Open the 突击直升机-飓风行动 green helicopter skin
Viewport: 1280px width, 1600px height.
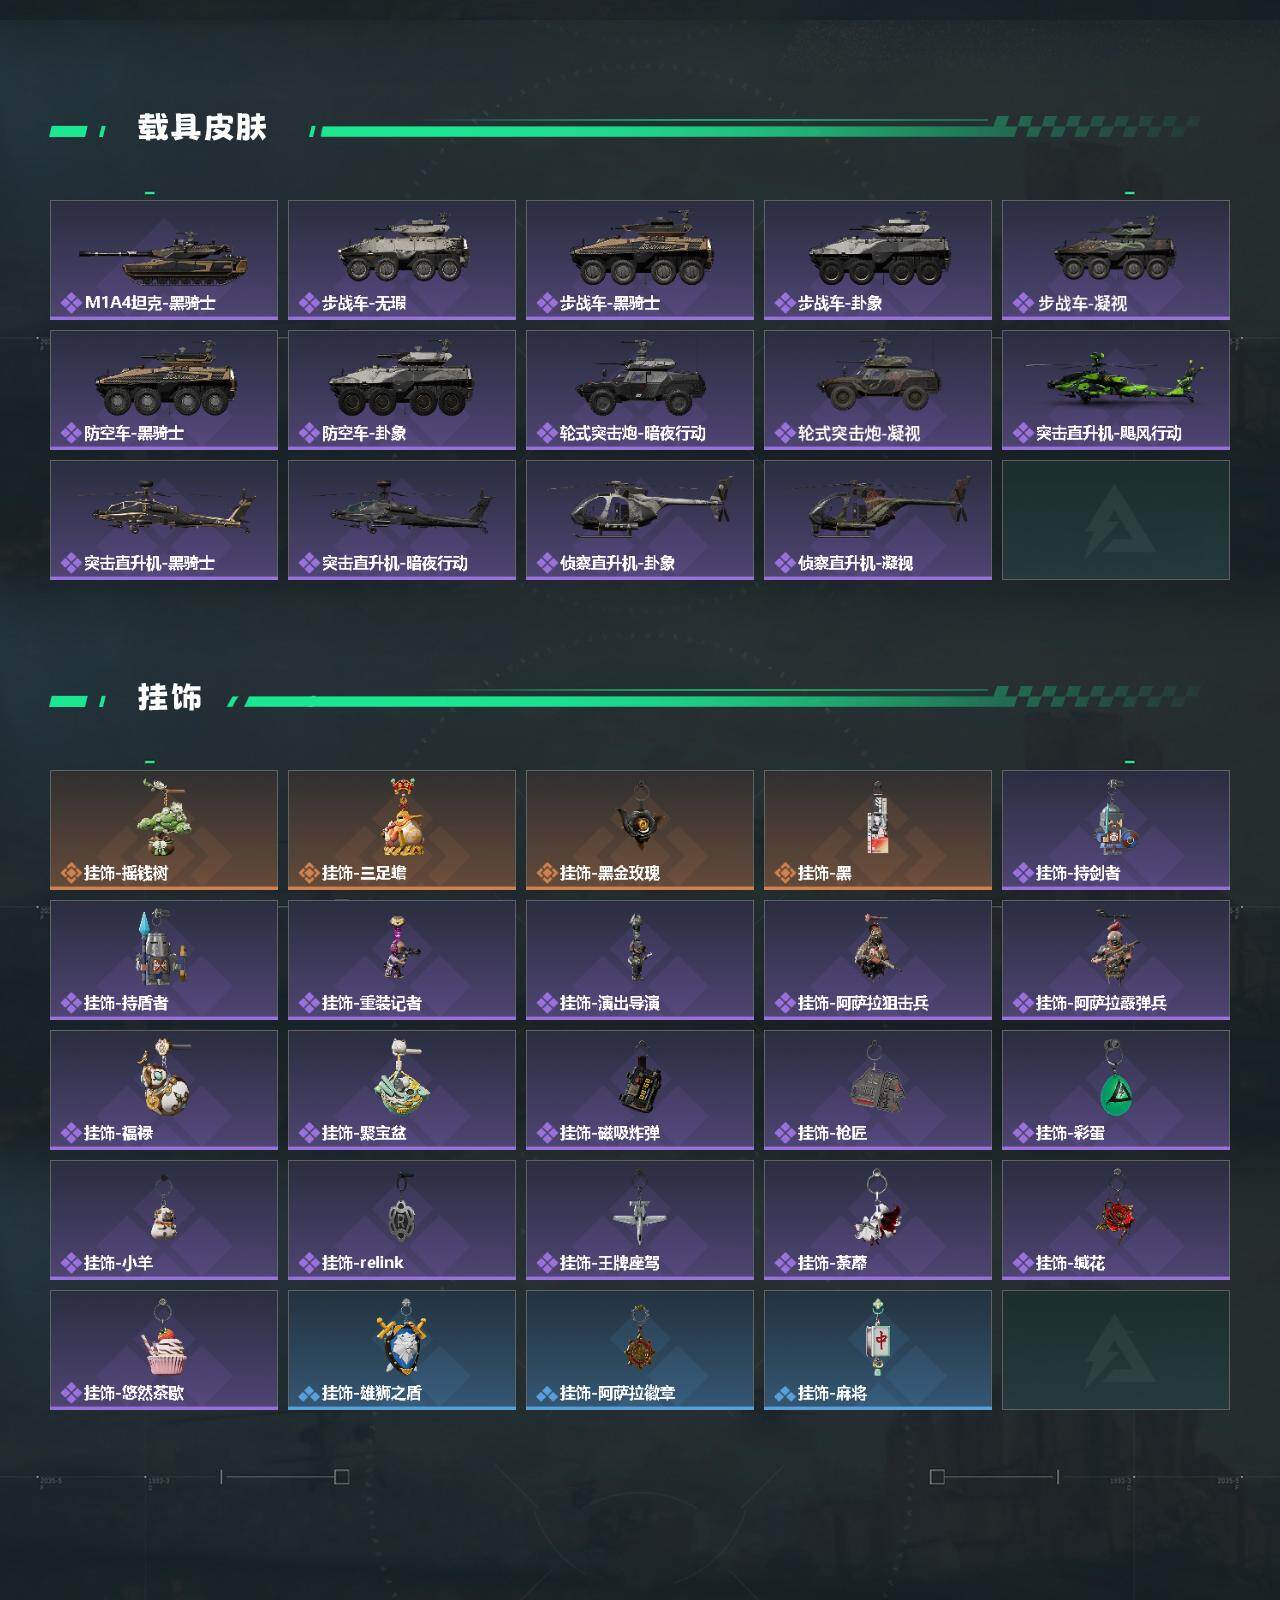tap(1116, 390)
